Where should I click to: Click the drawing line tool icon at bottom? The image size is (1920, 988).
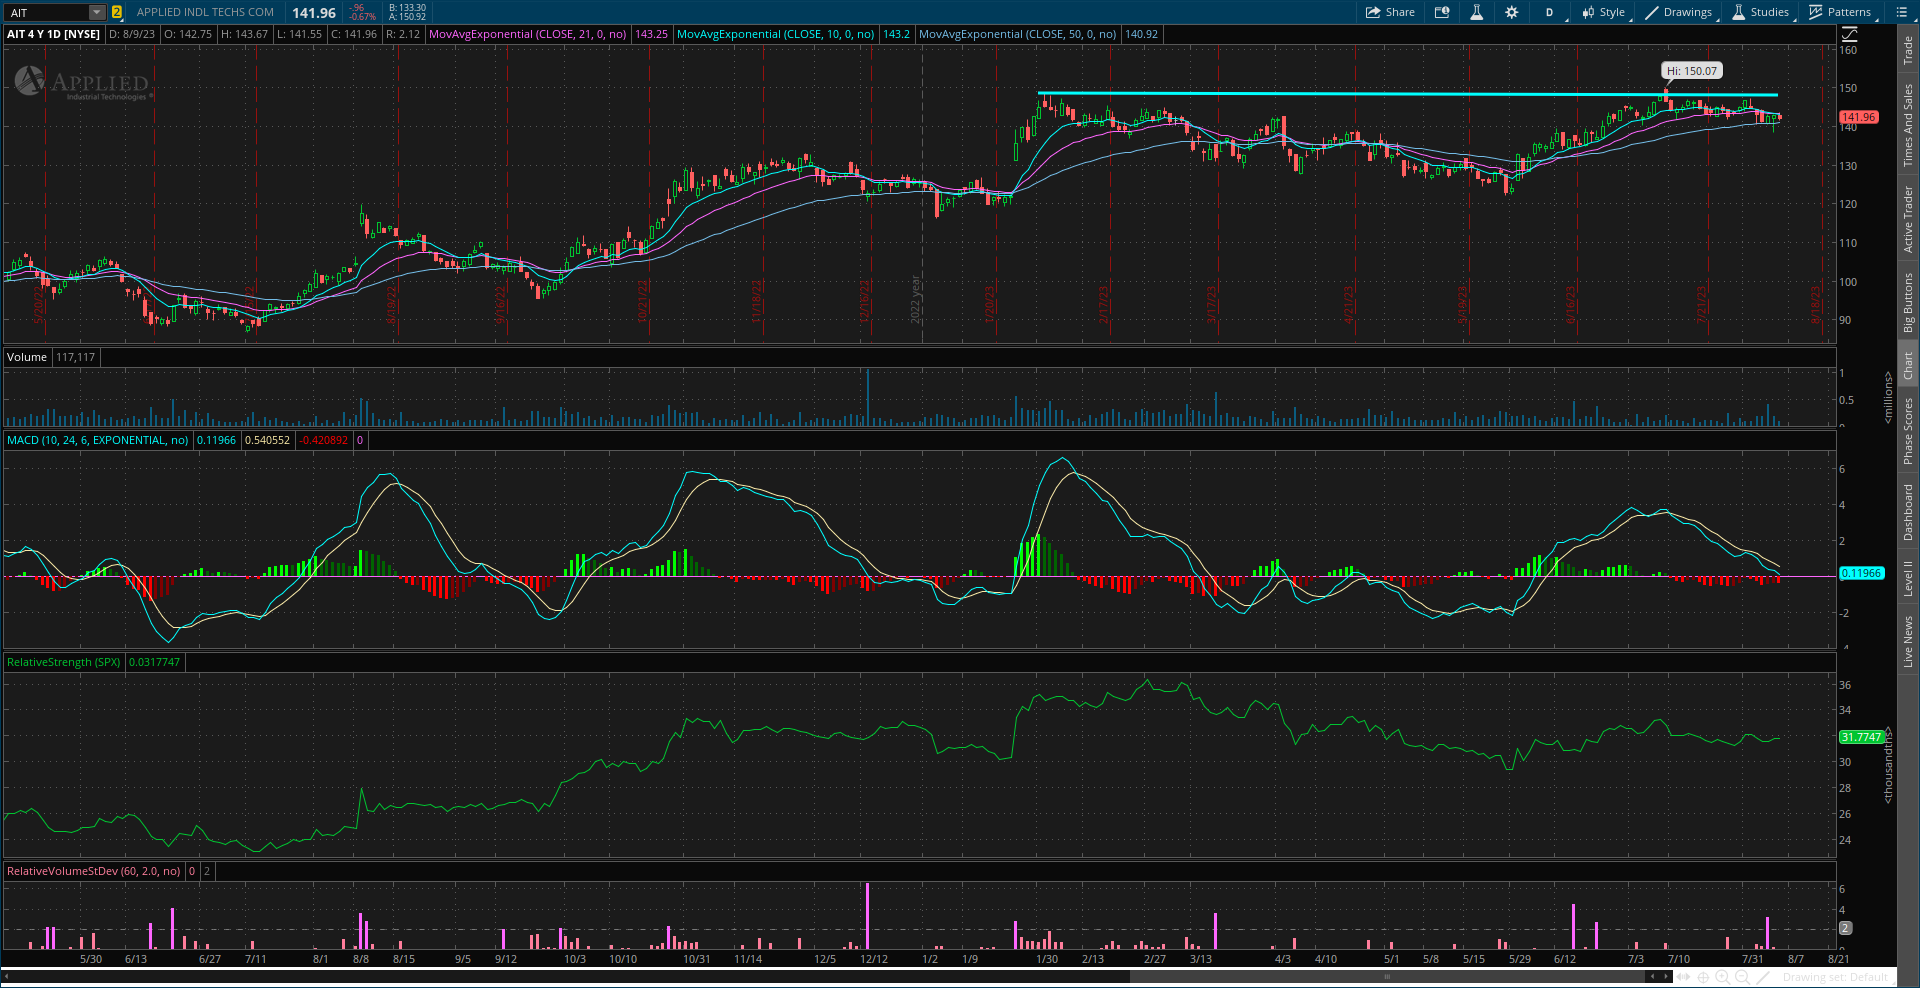(x=1763, y=977)
